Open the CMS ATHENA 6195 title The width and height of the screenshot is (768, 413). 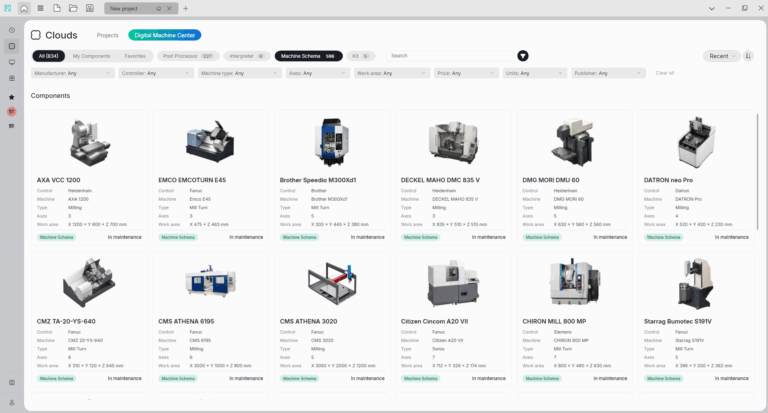(x=186, y=321)
